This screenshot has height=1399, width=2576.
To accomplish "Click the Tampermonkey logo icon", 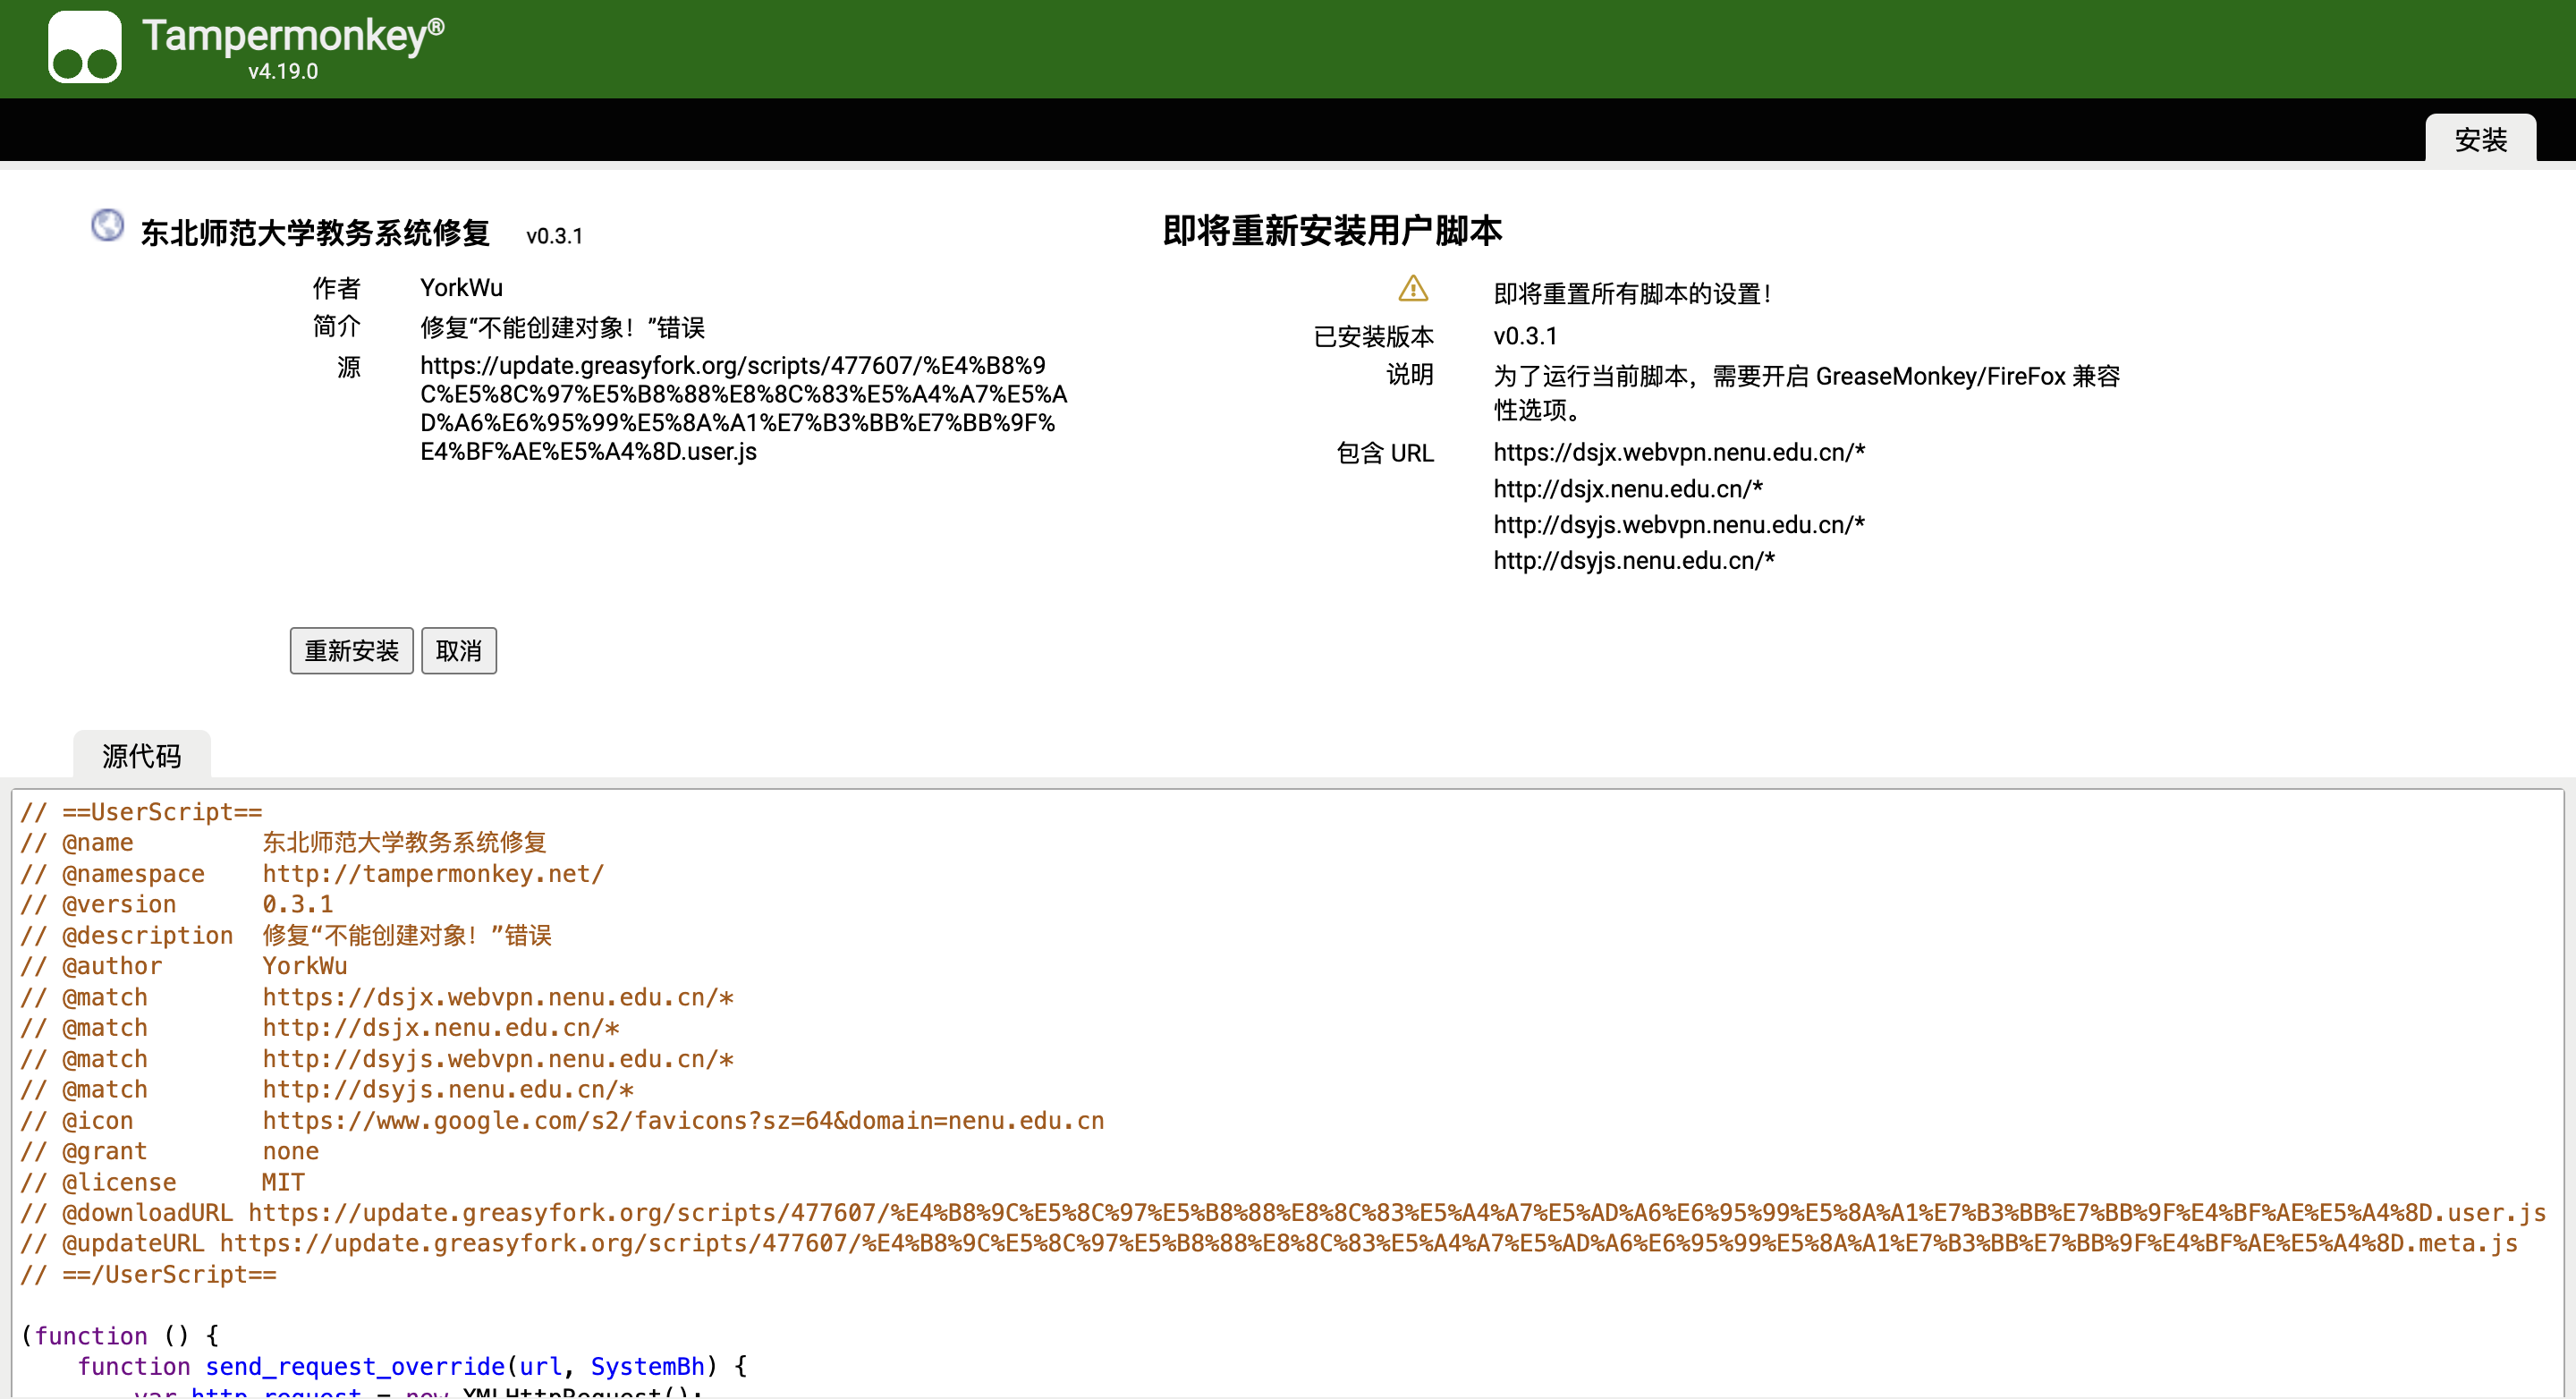I will pos(85,47).
